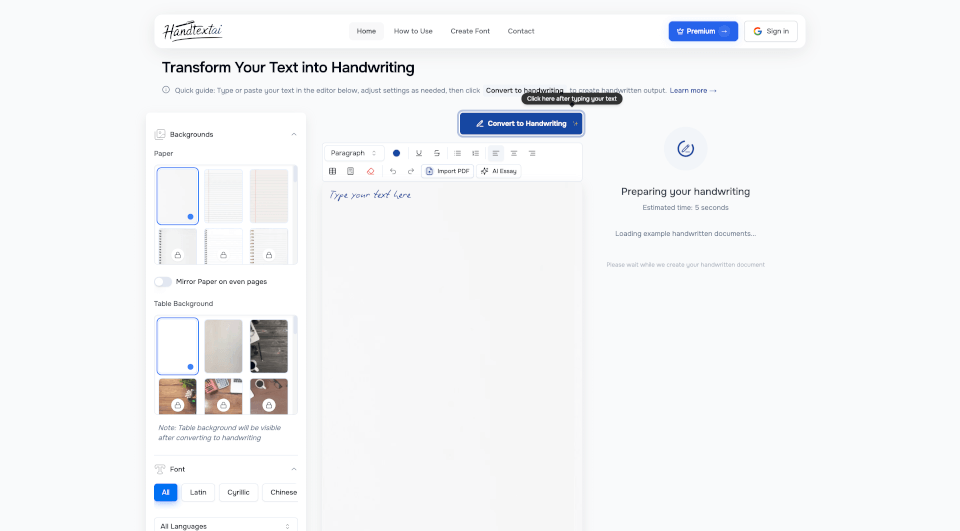This screenshot has height=531, width=960.
Task: Open the Contact page
Action: tap(521, 31)
